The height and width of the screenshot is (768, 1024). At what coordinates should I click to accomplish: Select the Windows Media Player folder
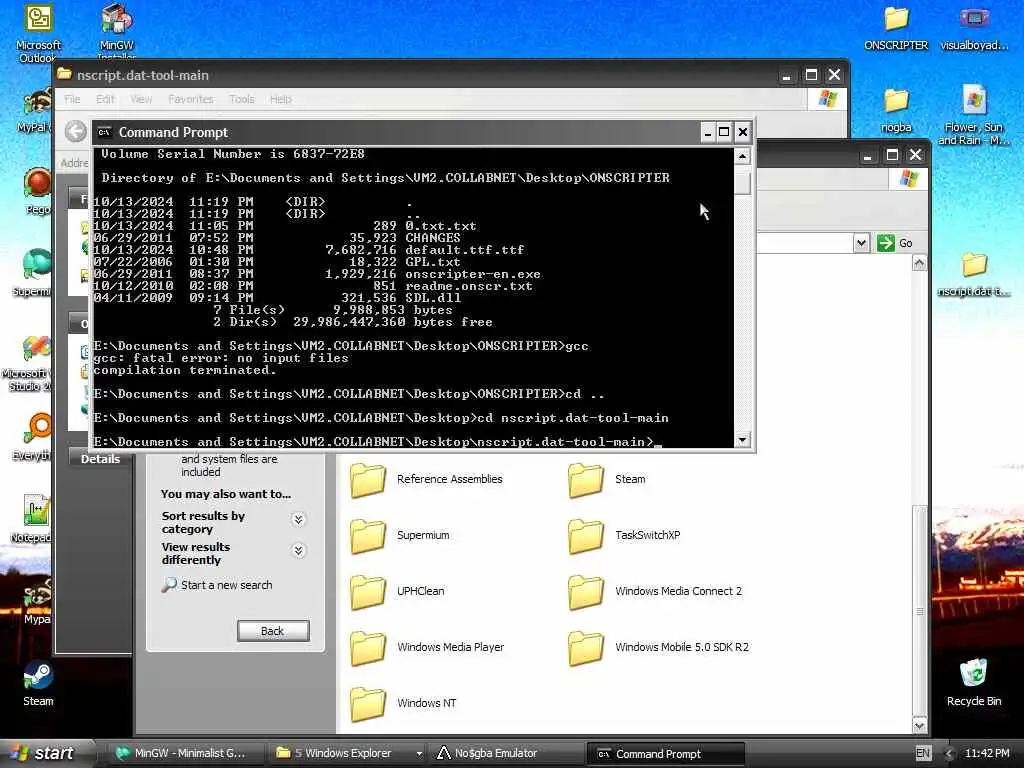pyautogui.click(x=427, y=648)
